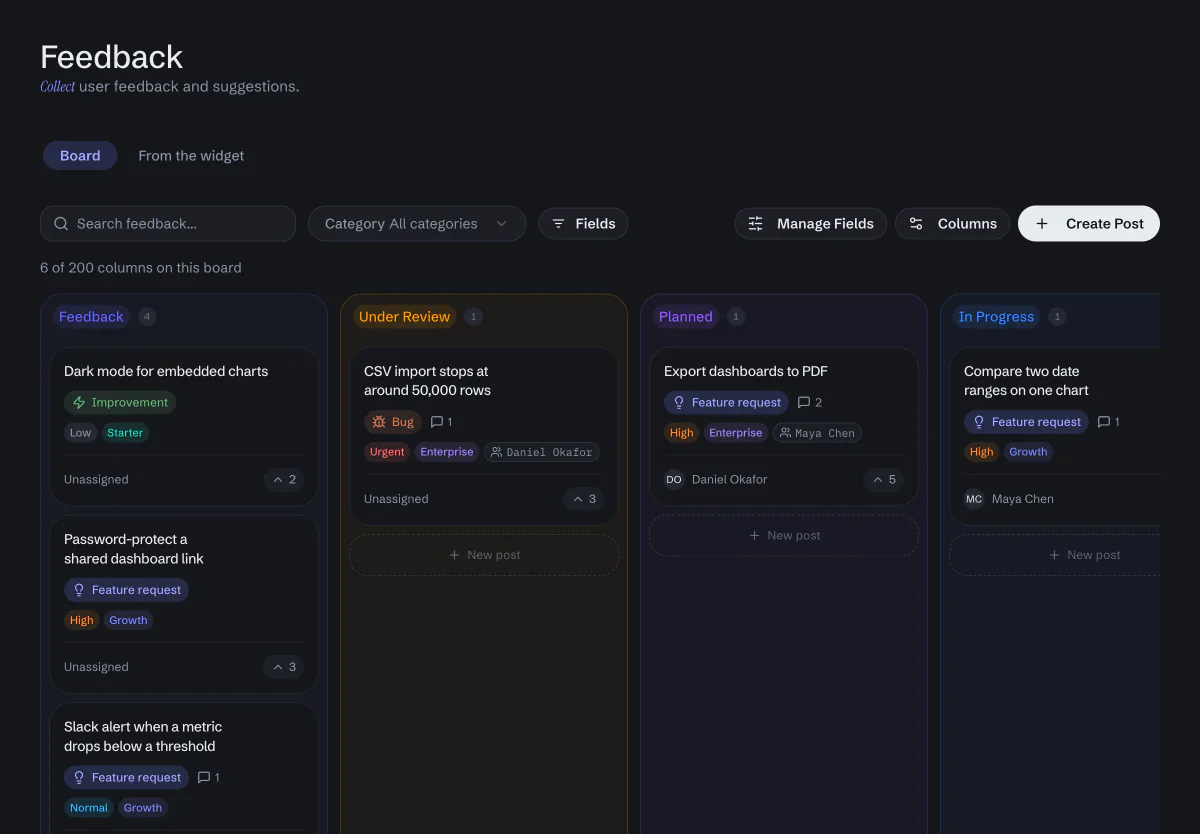This screenshot has height=834, width=1200.
Task: Click High tag on Password-protect card
Action: [82, 620]
